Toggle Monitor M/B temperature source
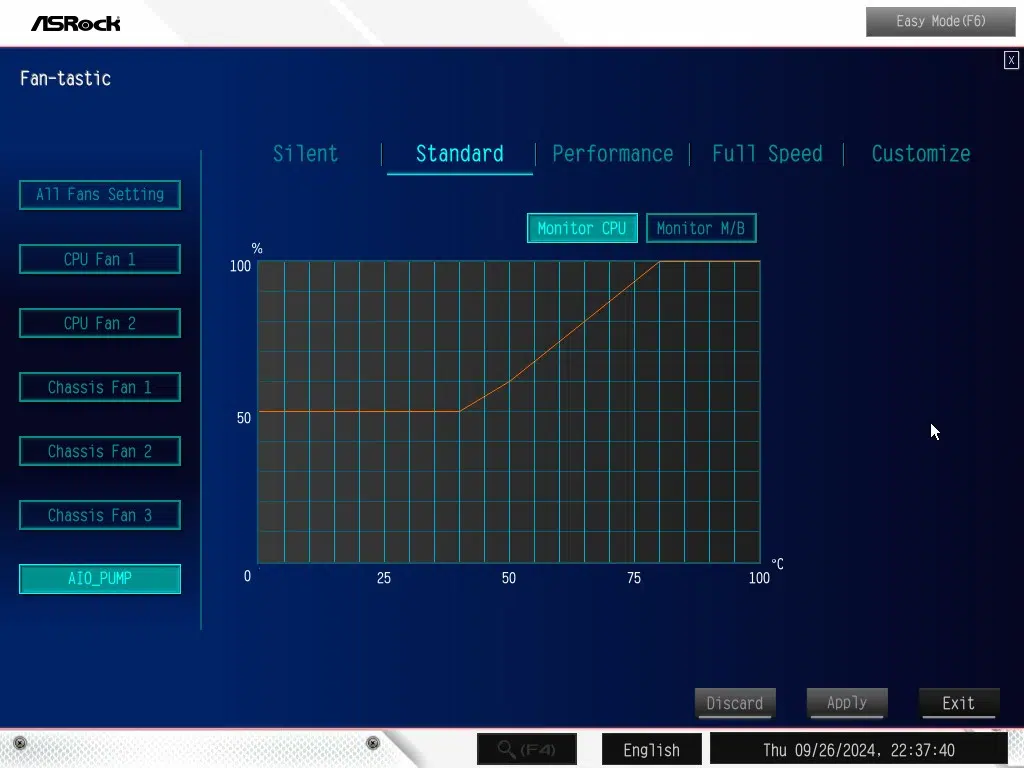Screen dimensions: 1024x768 (x=700, y=228)
